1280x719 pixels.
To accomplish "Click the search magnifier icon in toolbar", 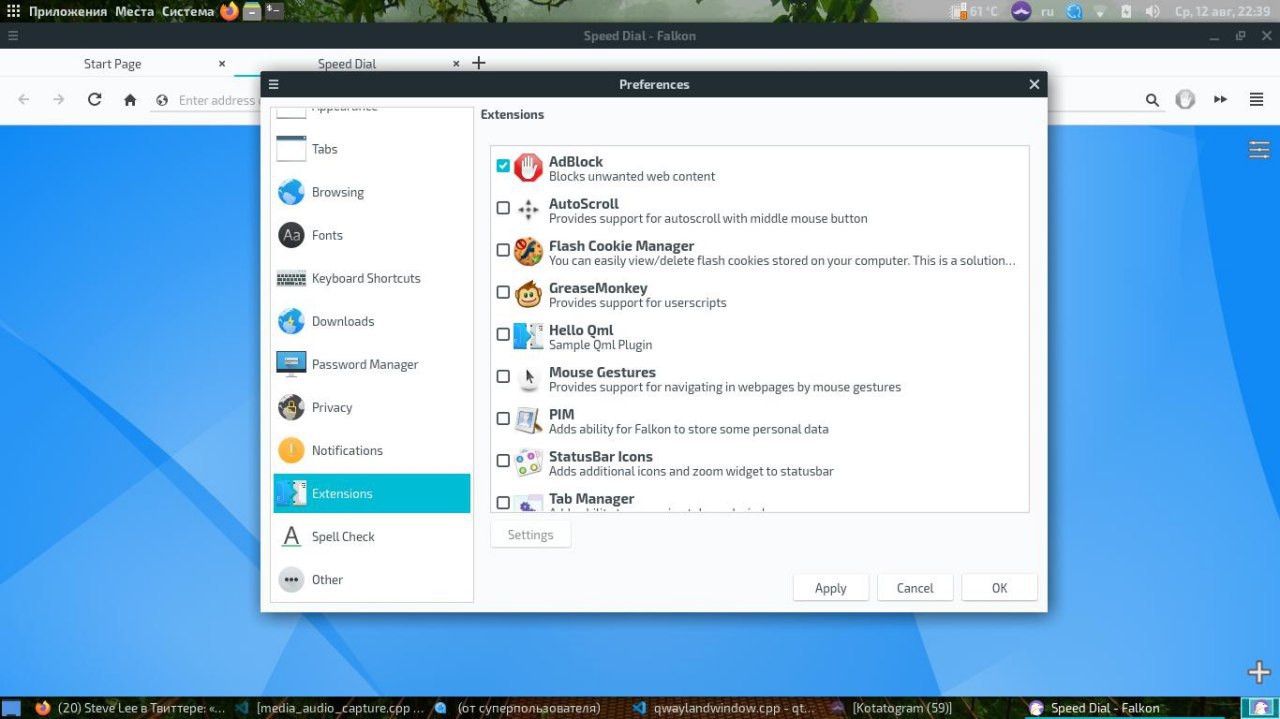I will tap(1152, 100).
